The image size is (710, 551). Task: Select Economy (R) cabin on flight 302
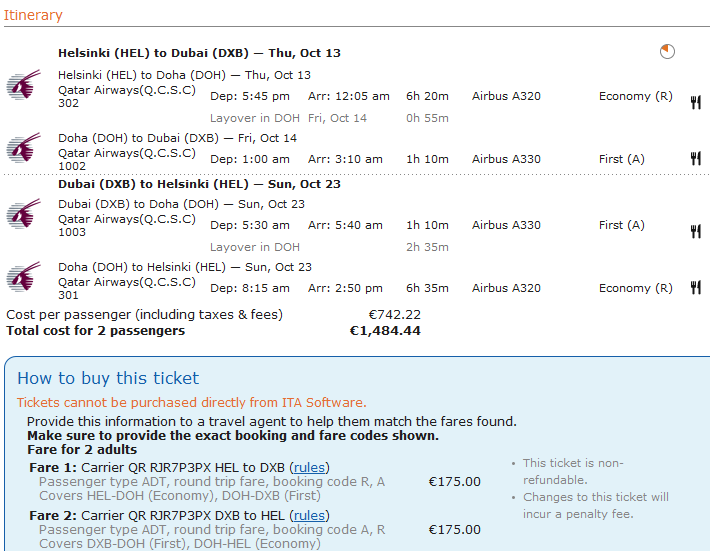635,96
